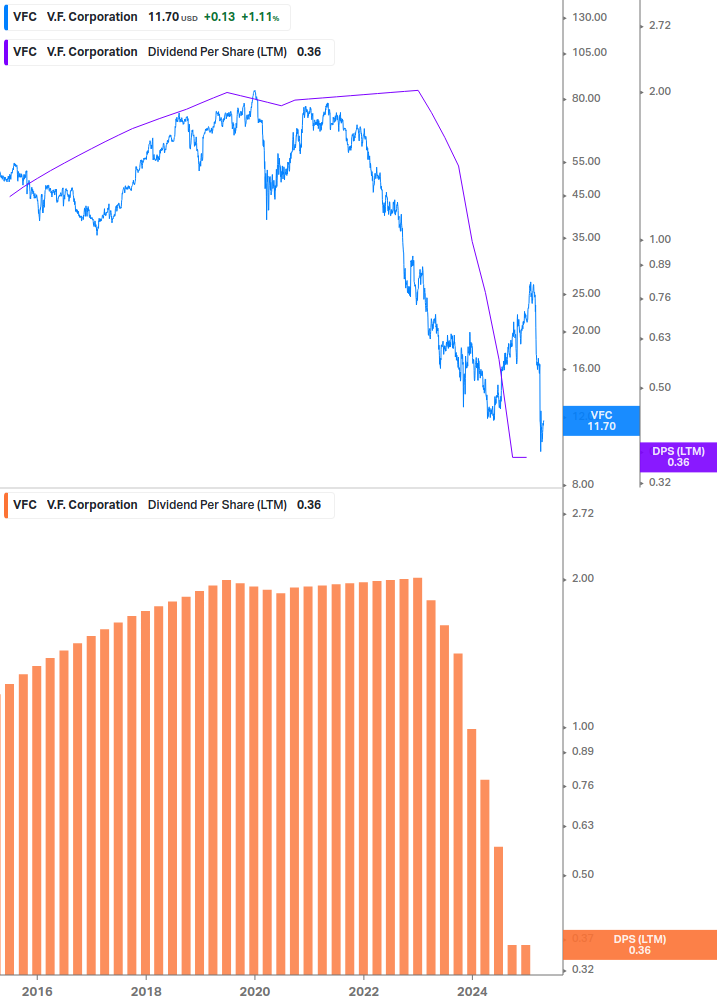The image size is (717, 1005).
Task: Click the purple Dividend Per Share legend
Action: [169, 52]
